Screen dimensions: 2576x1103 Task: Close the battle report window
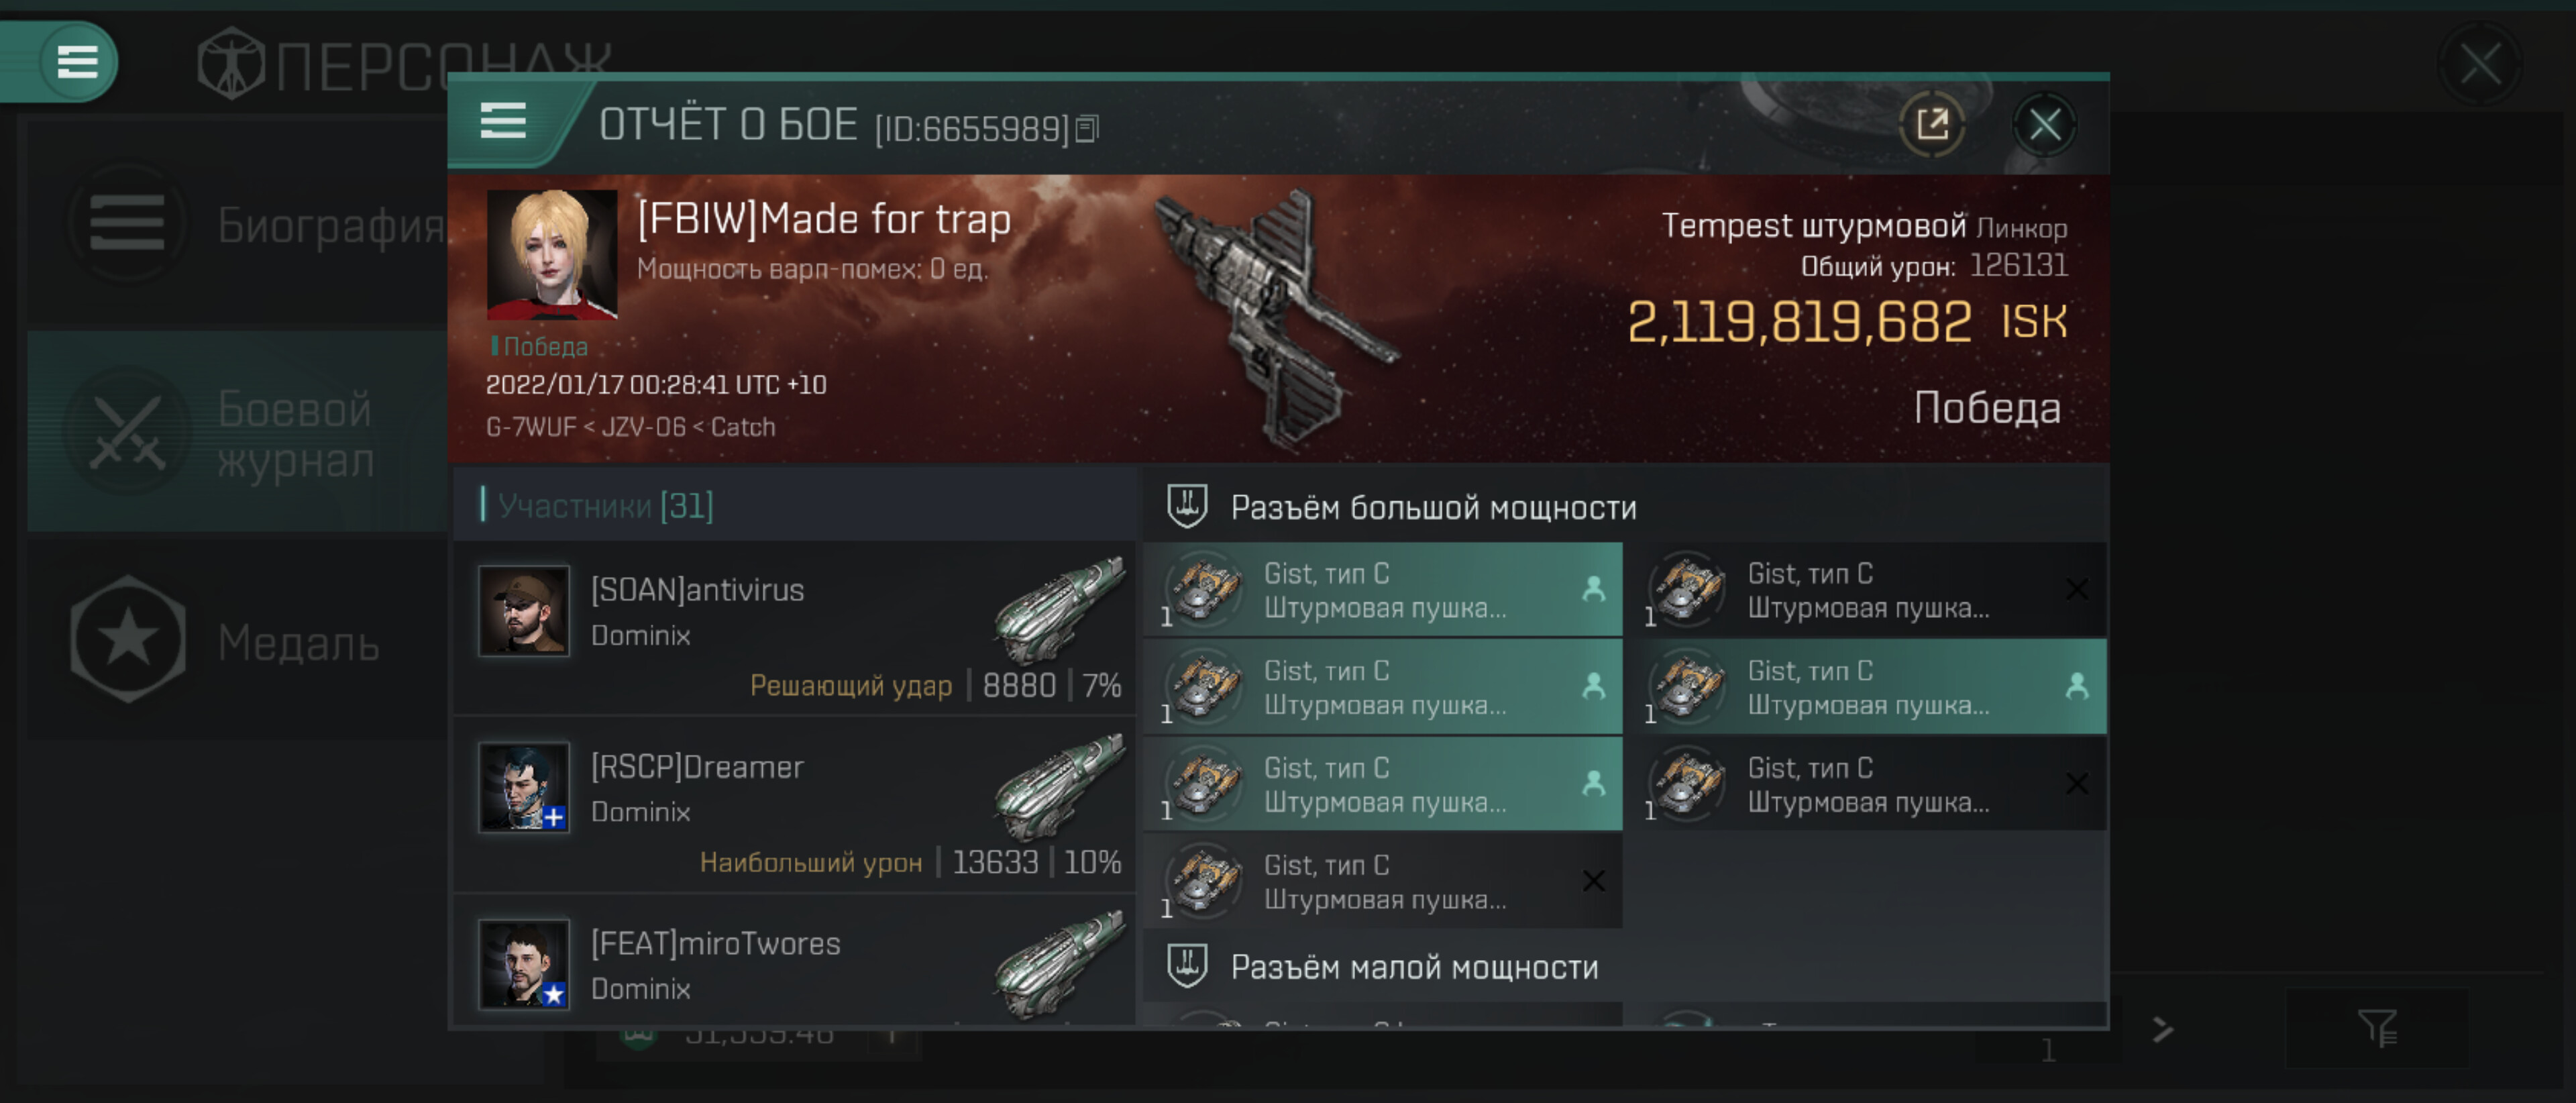[2044, 125]
